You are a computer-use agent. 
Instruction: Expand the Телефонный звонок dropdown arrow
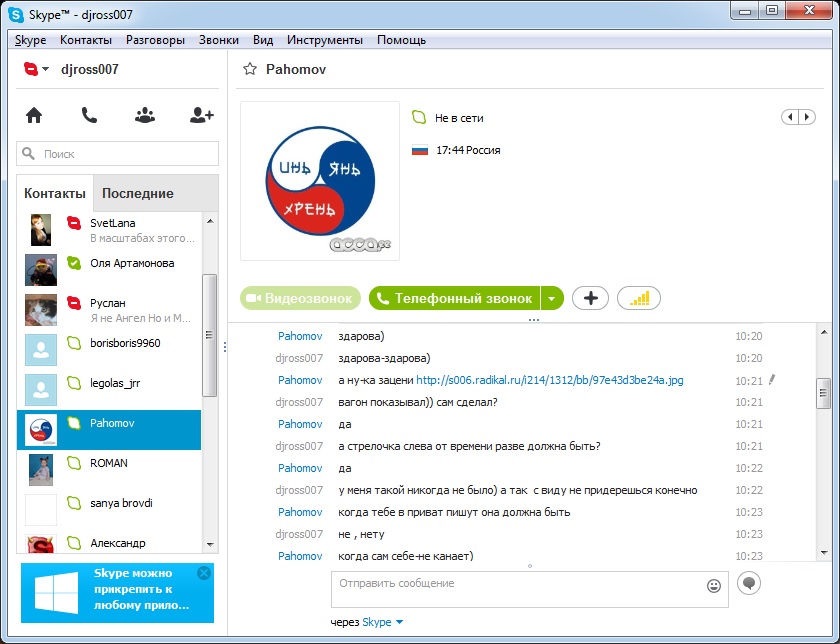[x=552, y=298]
